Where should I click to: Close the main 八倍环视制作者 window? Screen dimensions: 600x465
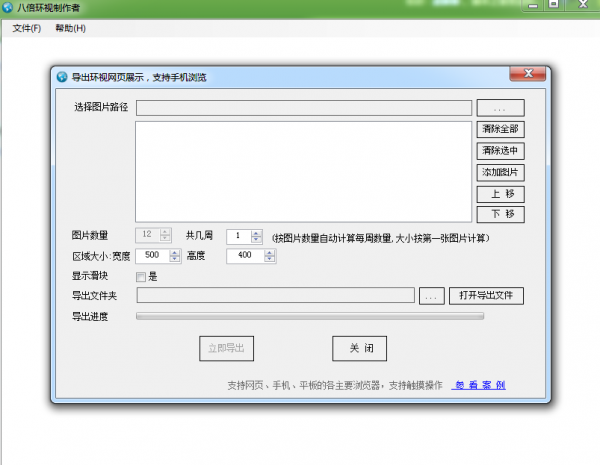coord(582,5)
